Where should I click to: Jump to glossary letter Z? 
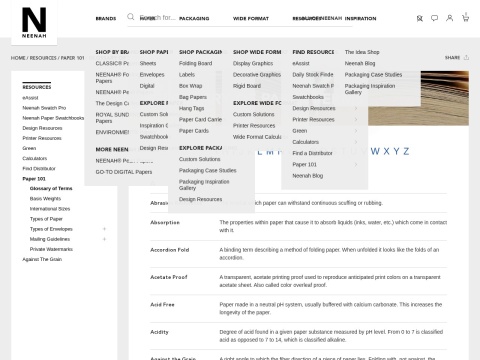tap(406, 151)
